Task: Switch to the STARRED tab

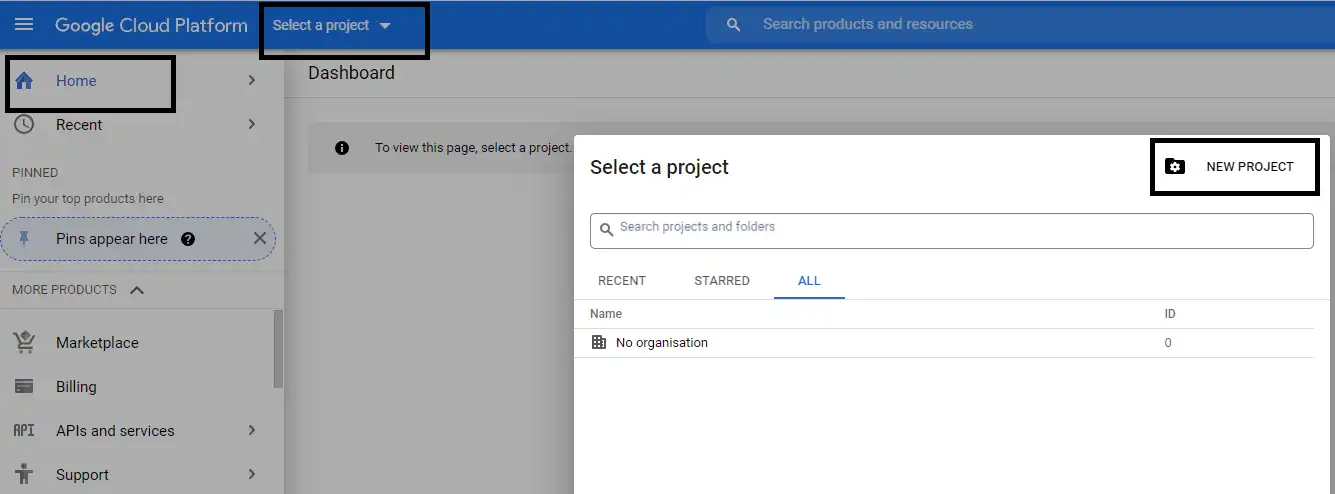Action: click(x=722, y=281)
